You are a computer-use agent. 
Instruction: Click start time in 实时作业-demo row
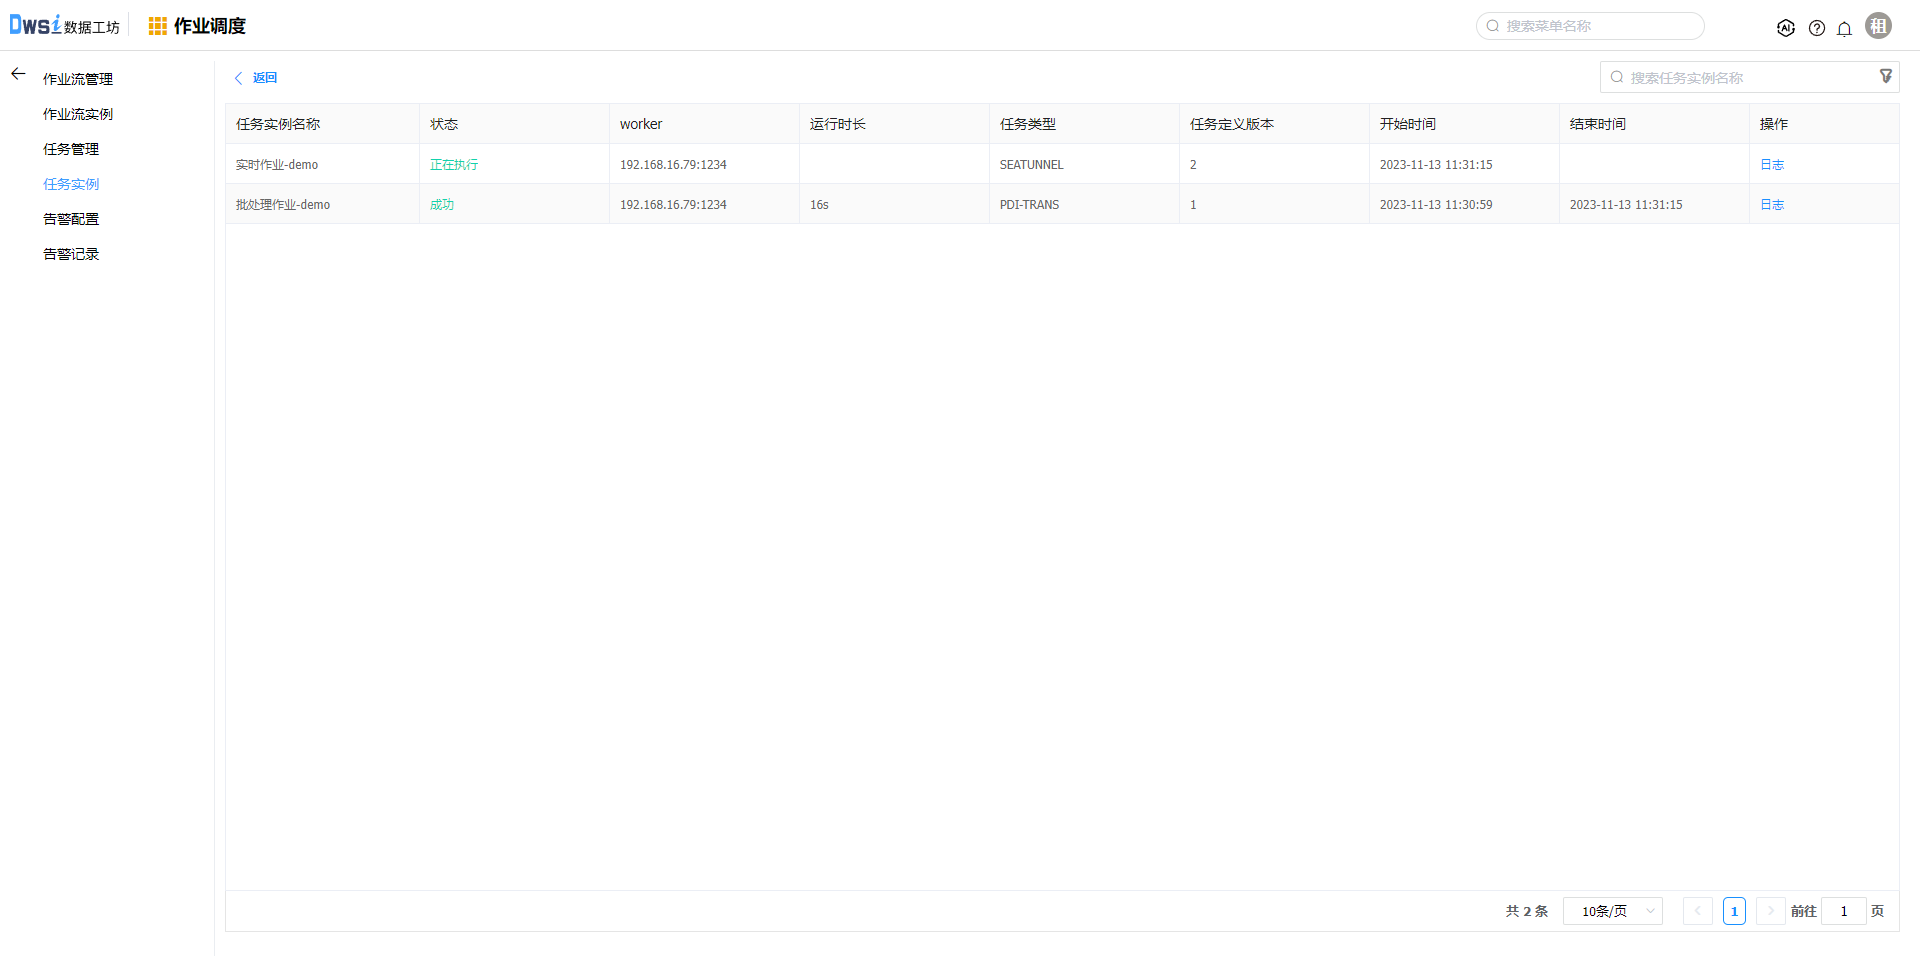(x=1436, y=165)
